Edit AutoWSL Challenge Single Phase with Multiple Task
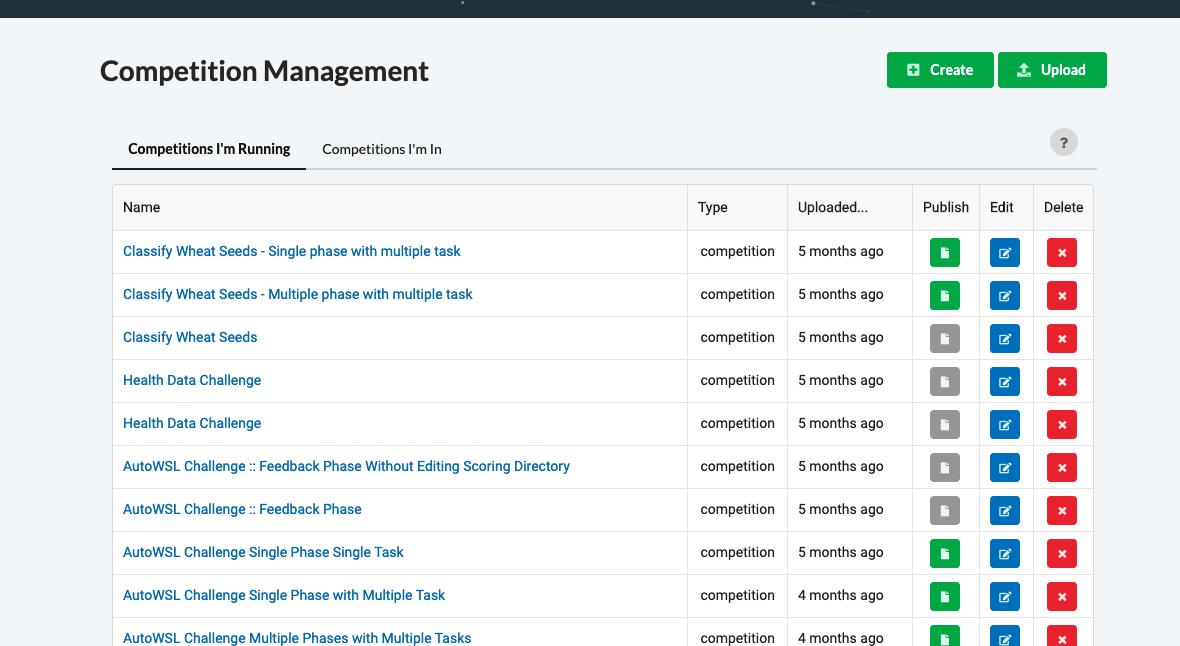This screenshot has height=646, width=1180. [x=1004, y=596]
